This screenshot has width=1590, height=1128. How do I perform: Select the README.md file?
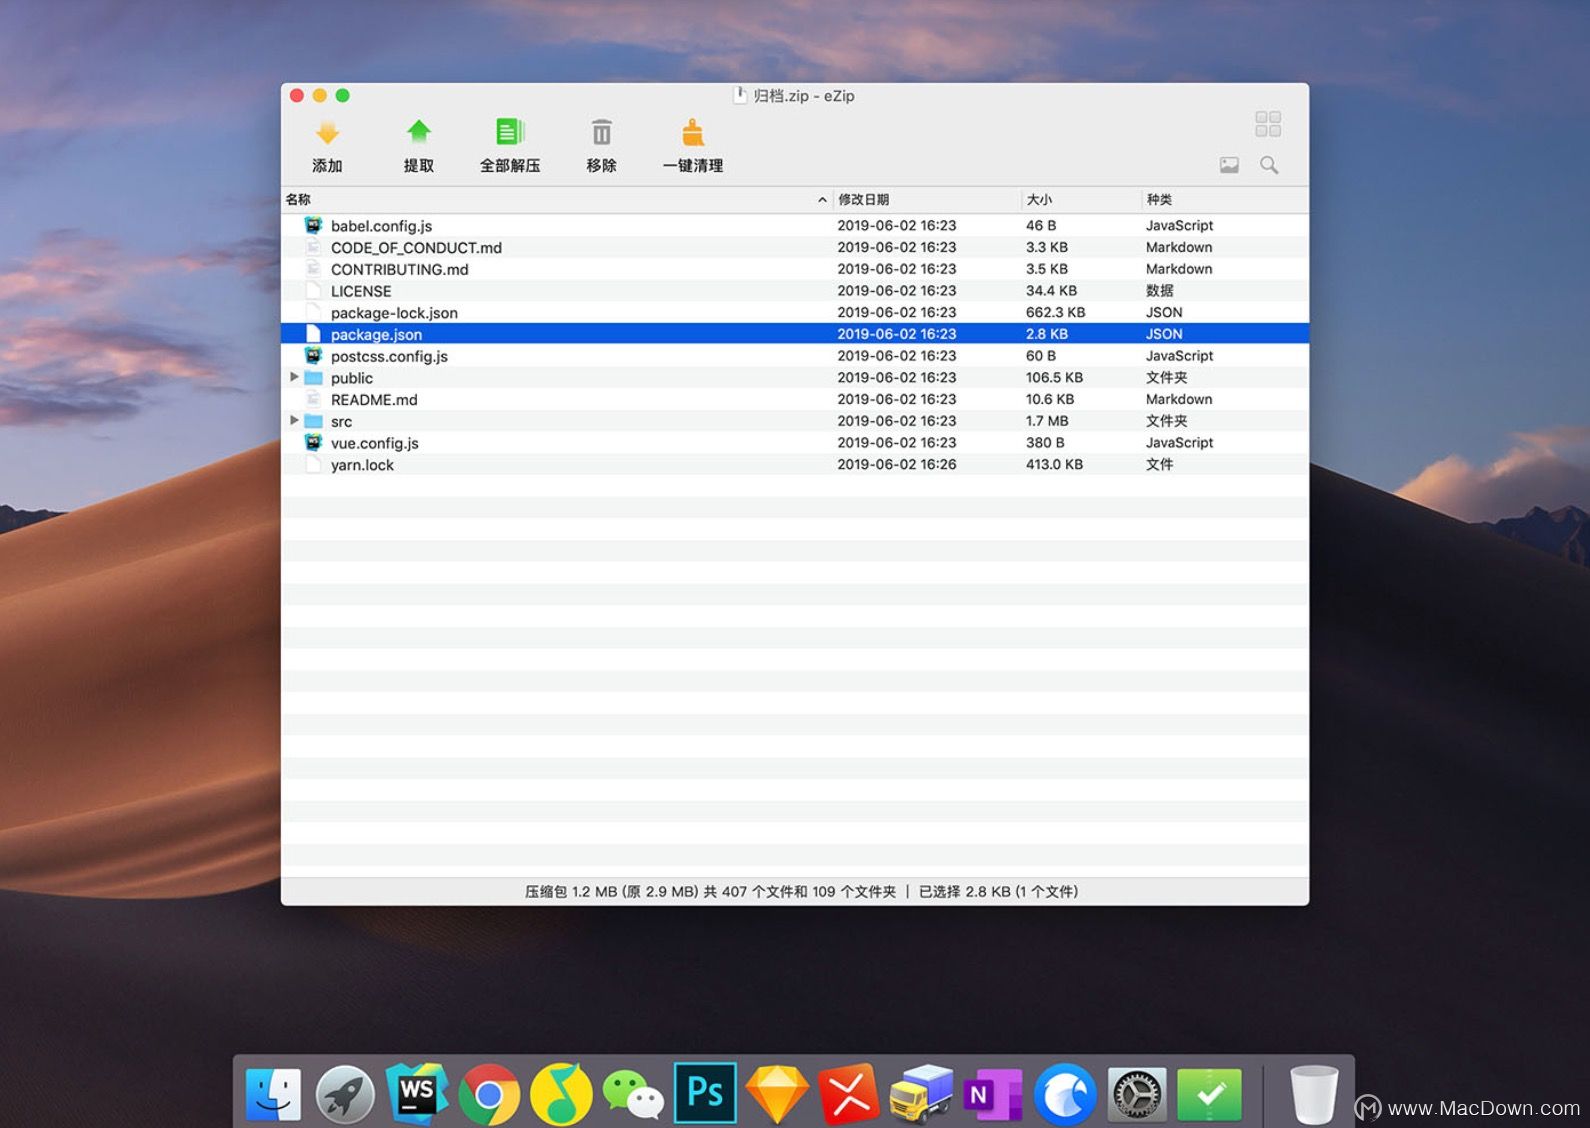[x=374, y=400]
